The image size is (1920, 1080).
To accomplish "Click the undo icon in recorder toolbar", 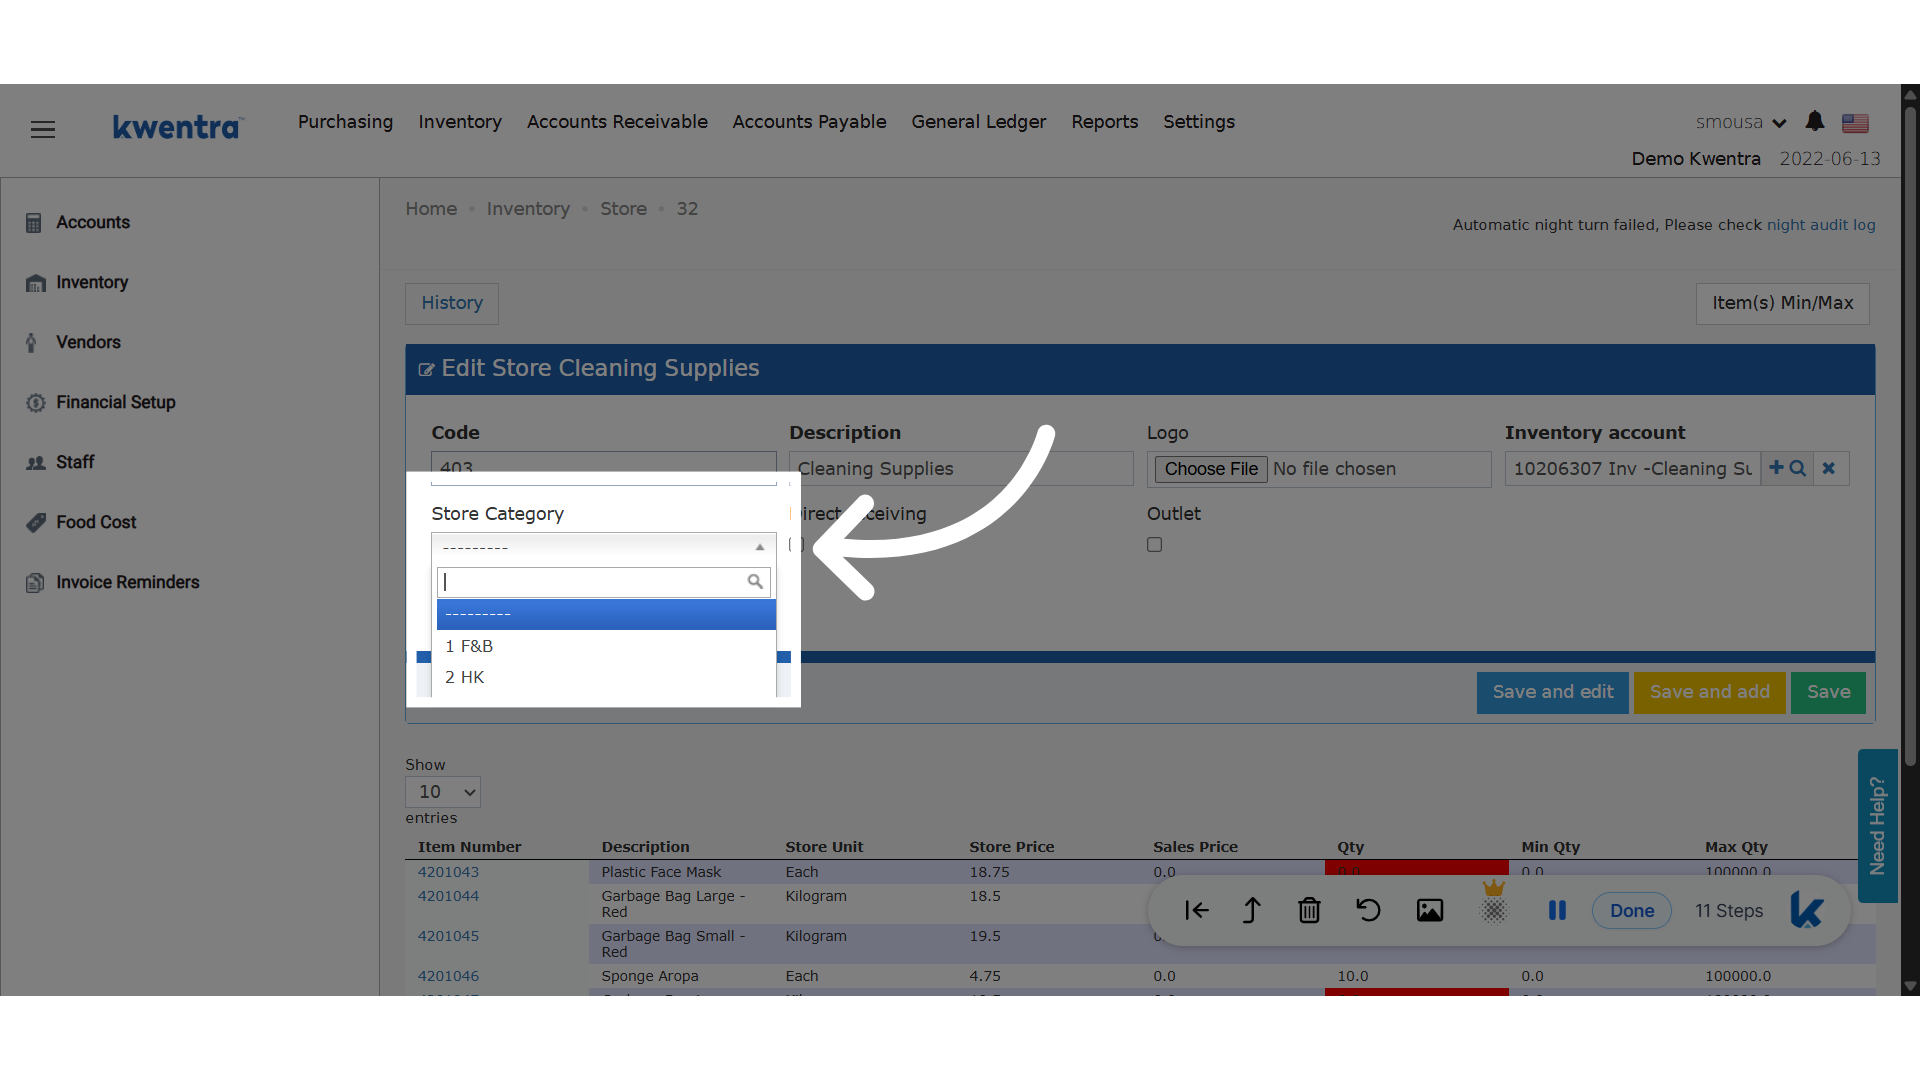I will tap(1368, 910).
